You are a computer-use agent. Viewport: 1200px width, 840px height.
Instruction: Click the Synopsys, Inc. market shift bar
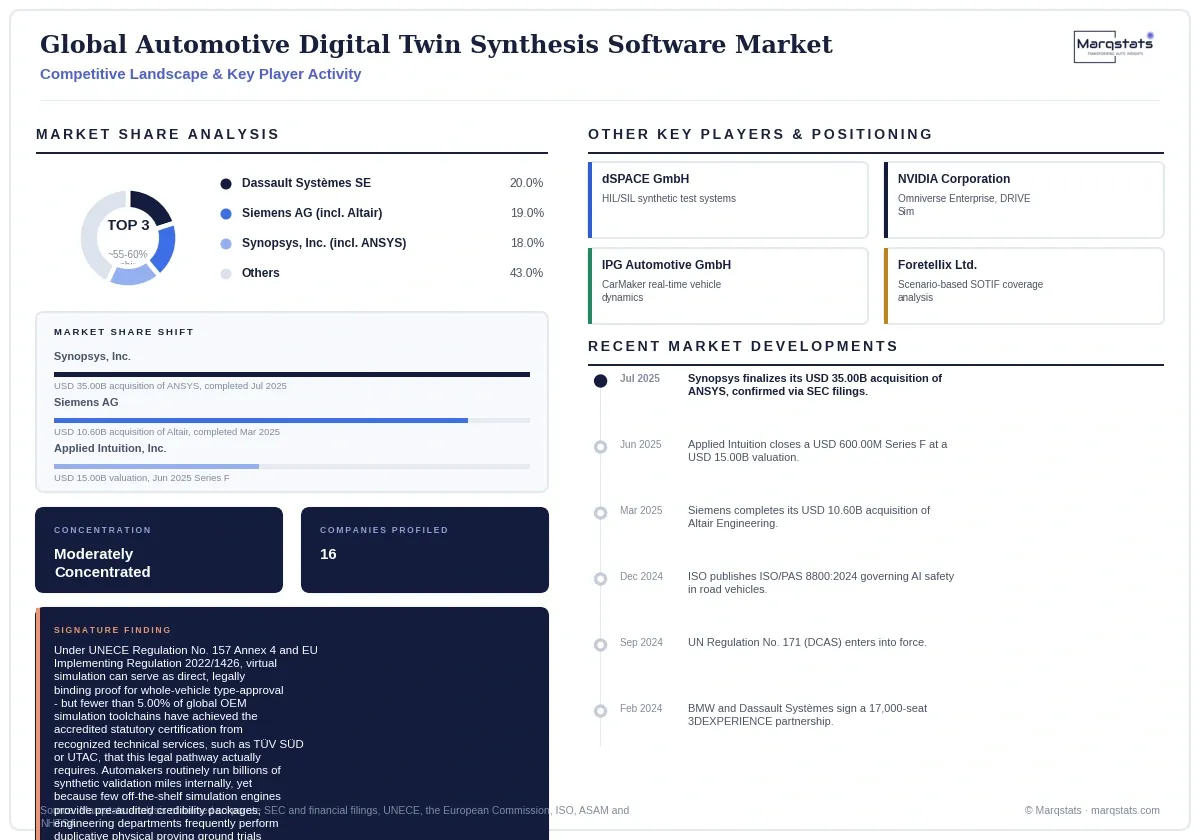(x=292, y=374)
